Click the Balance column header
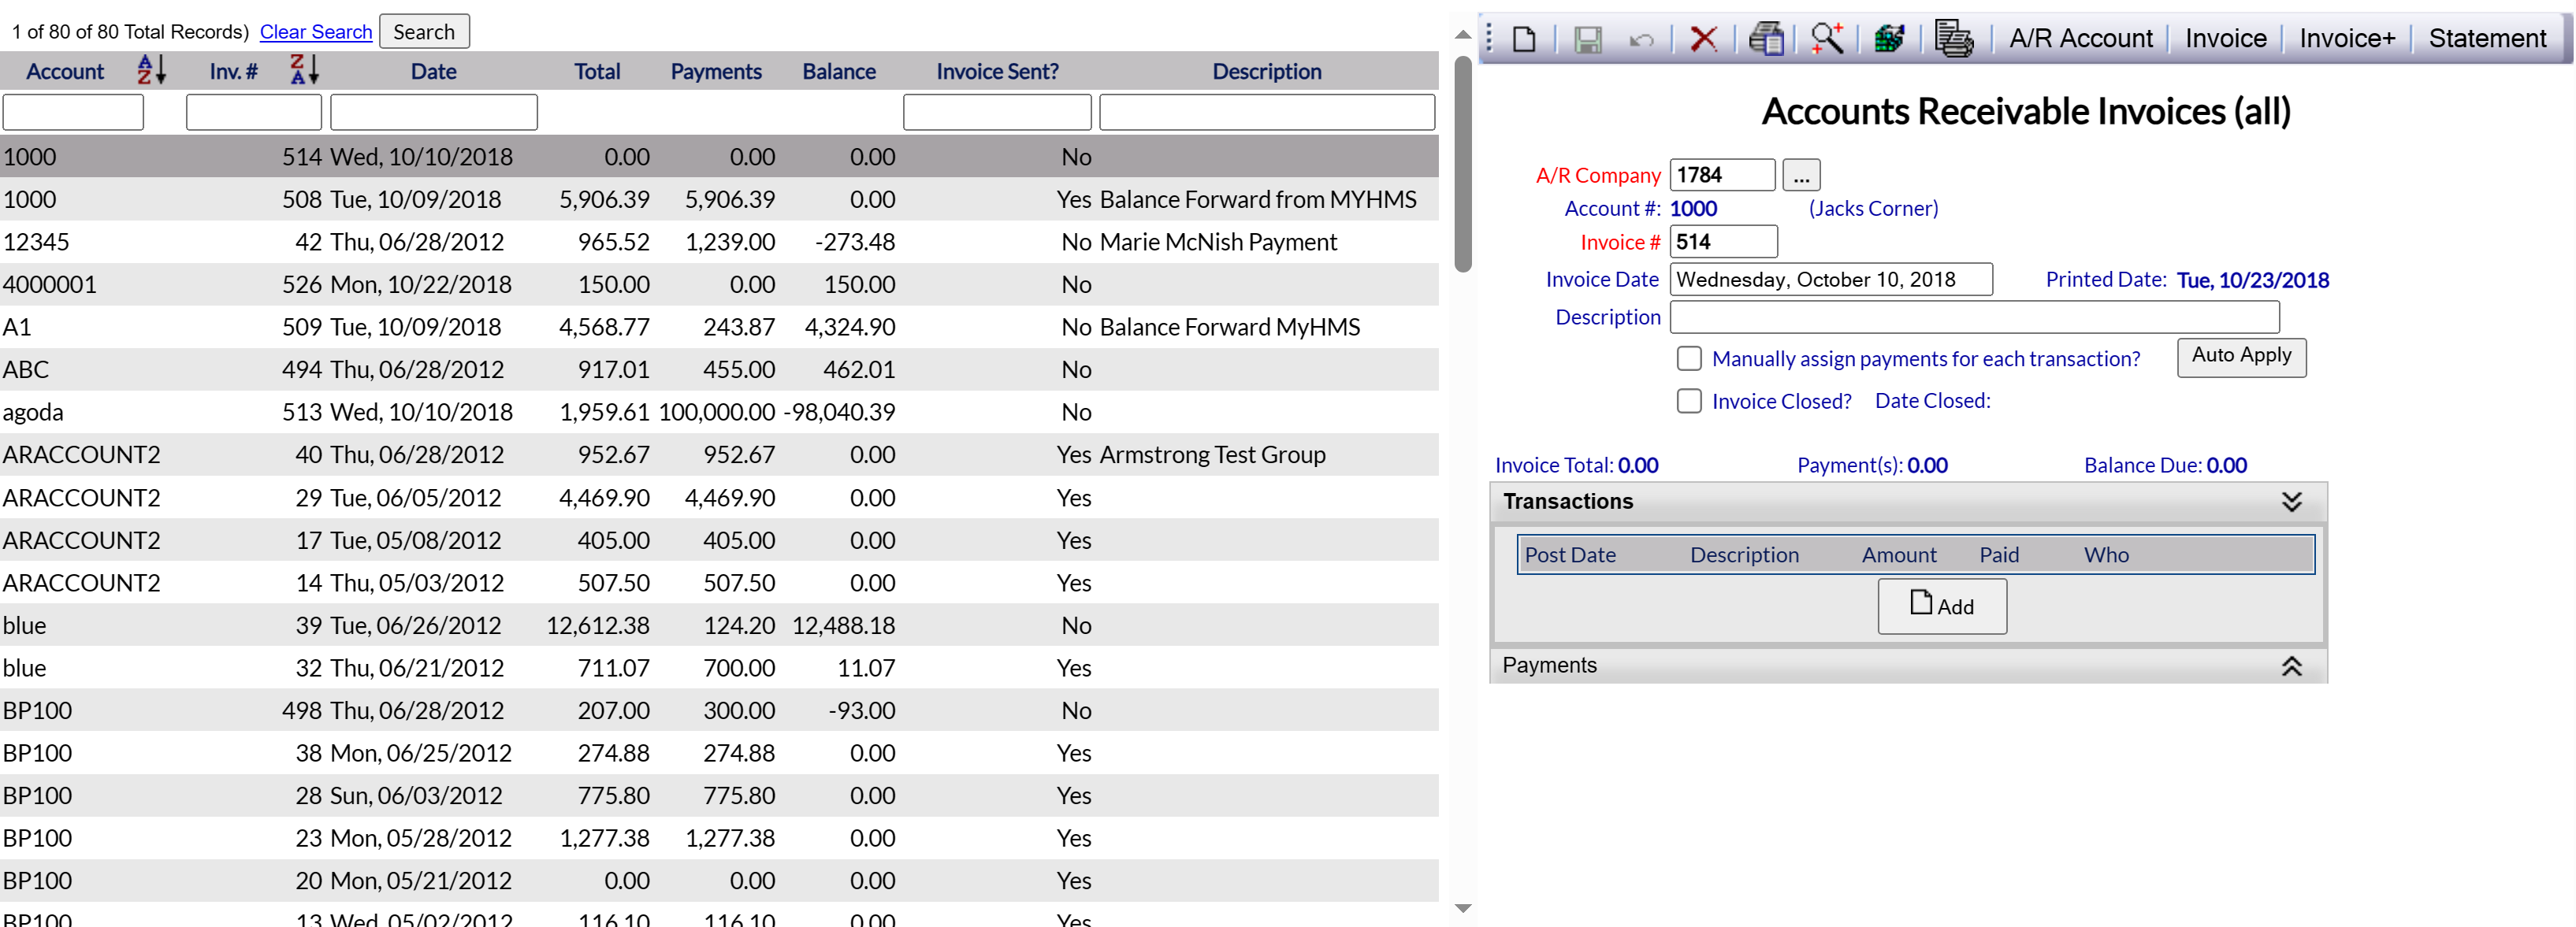Viewport: 2576px width, 927px height. point(839,71)
